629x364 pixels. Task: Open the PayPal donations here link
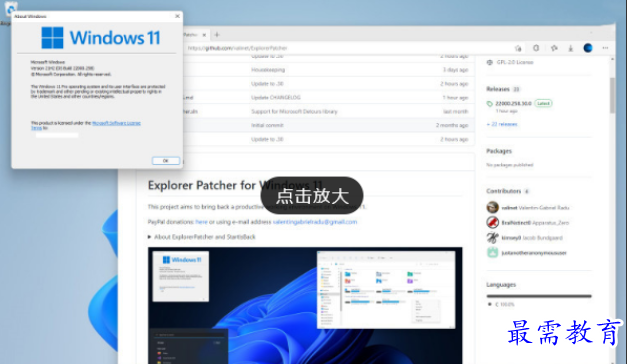201,222
